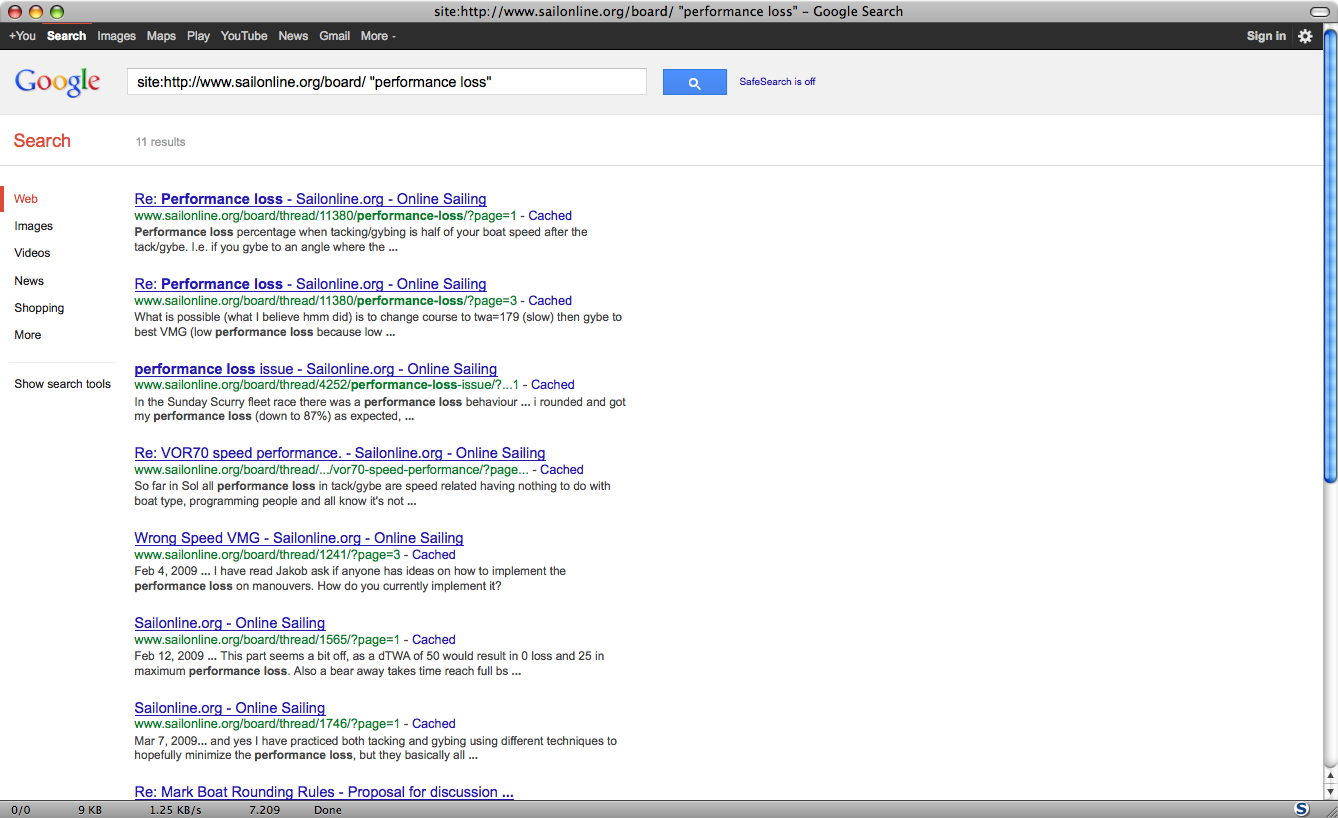Click the Google logo
The height and width of the screenshot is (818, 1338).
tap(57, 82)
